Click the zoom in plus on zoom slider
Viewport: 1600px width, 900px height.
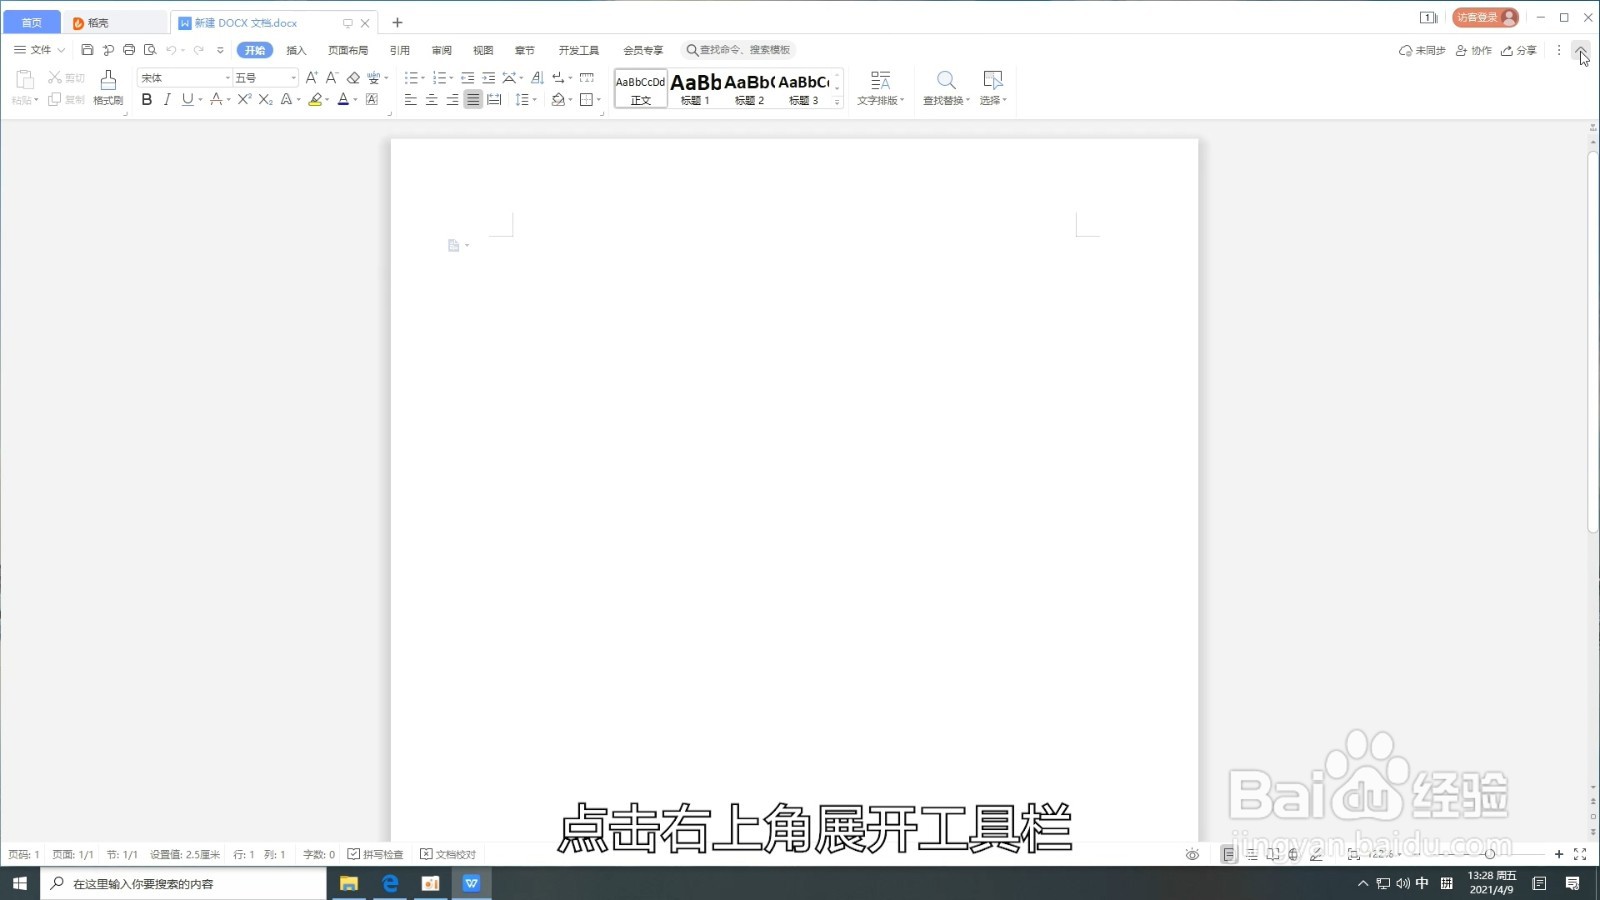(x=1559, y=854)
